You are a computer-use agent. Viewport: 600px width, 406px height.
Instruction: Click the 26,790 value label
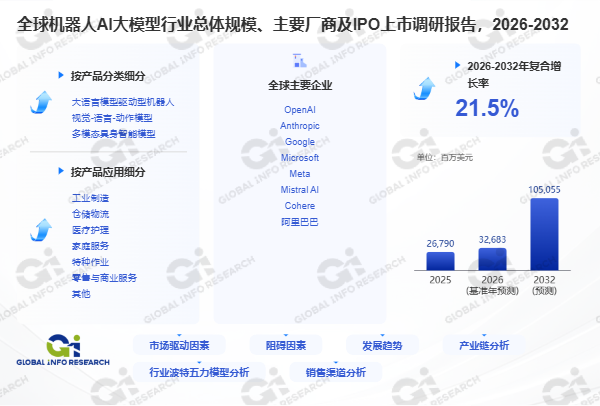click(x=440, y=244)
